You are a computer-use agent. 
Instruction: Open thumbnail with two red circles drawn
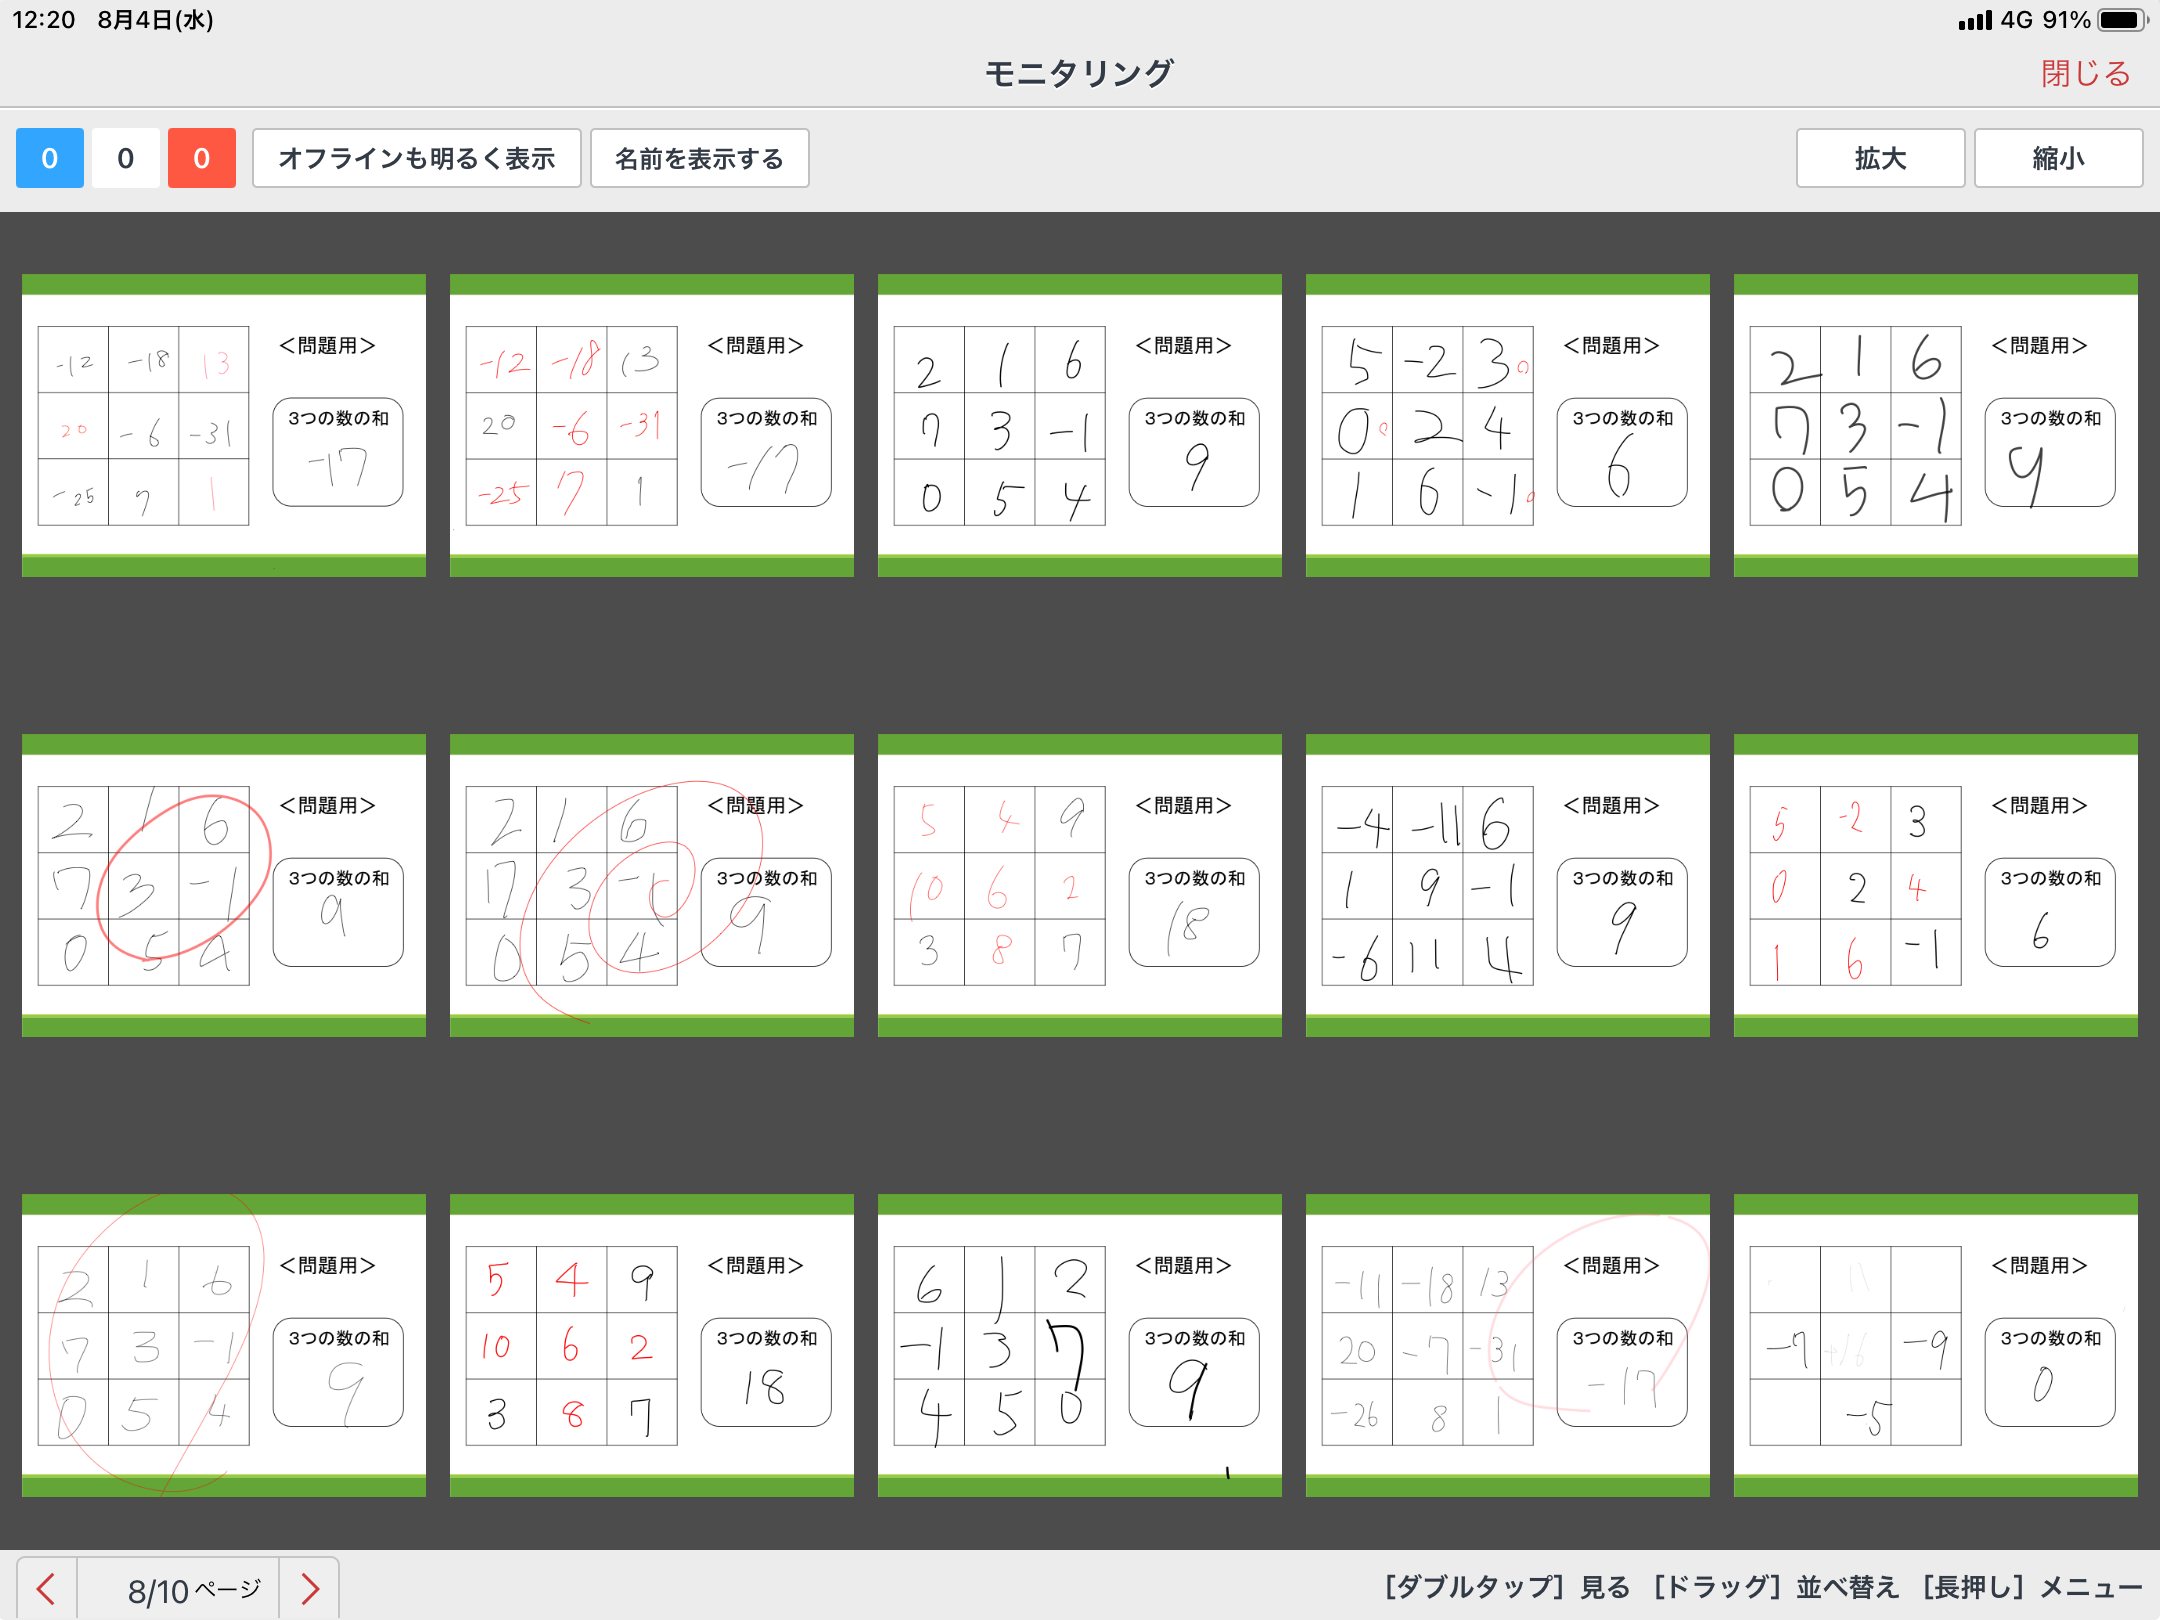[x=651, y=885]
